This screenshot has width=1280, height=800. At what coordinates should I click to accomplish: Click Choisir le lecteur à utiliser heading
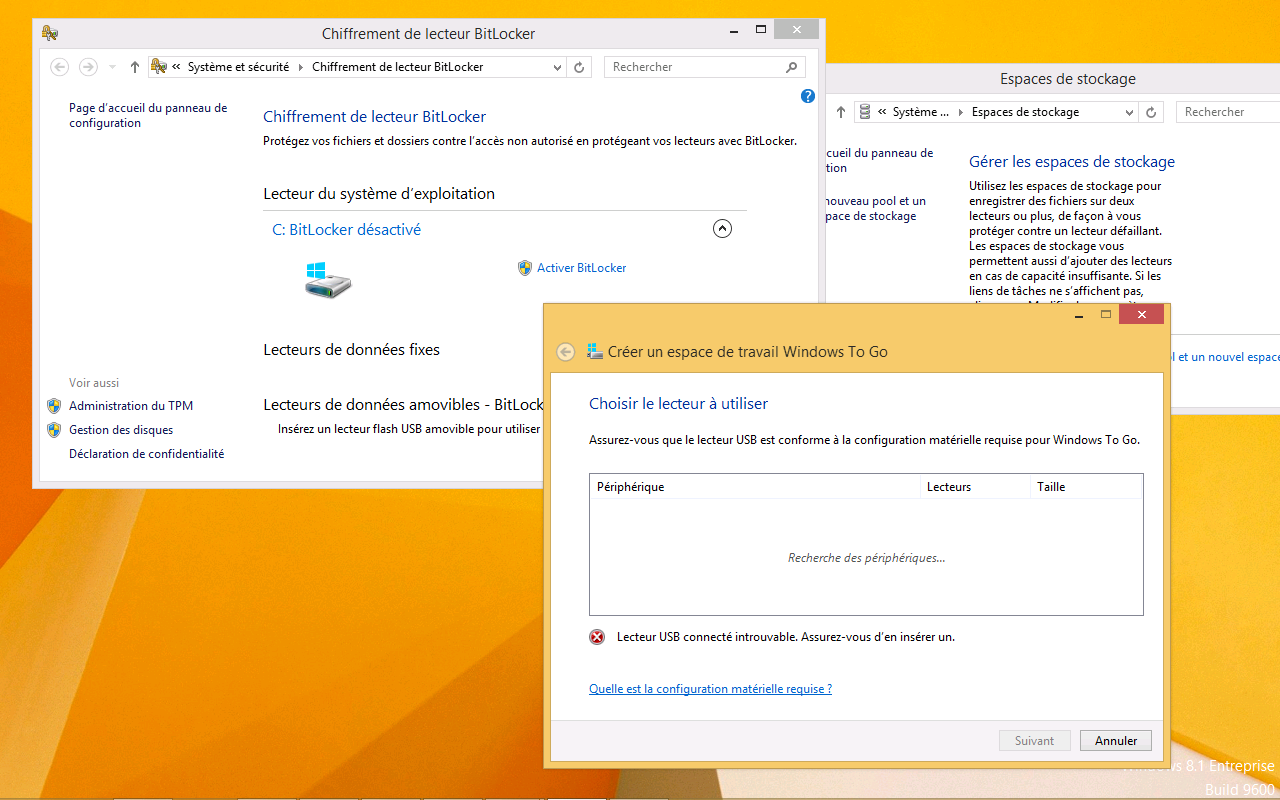(678, 404)
